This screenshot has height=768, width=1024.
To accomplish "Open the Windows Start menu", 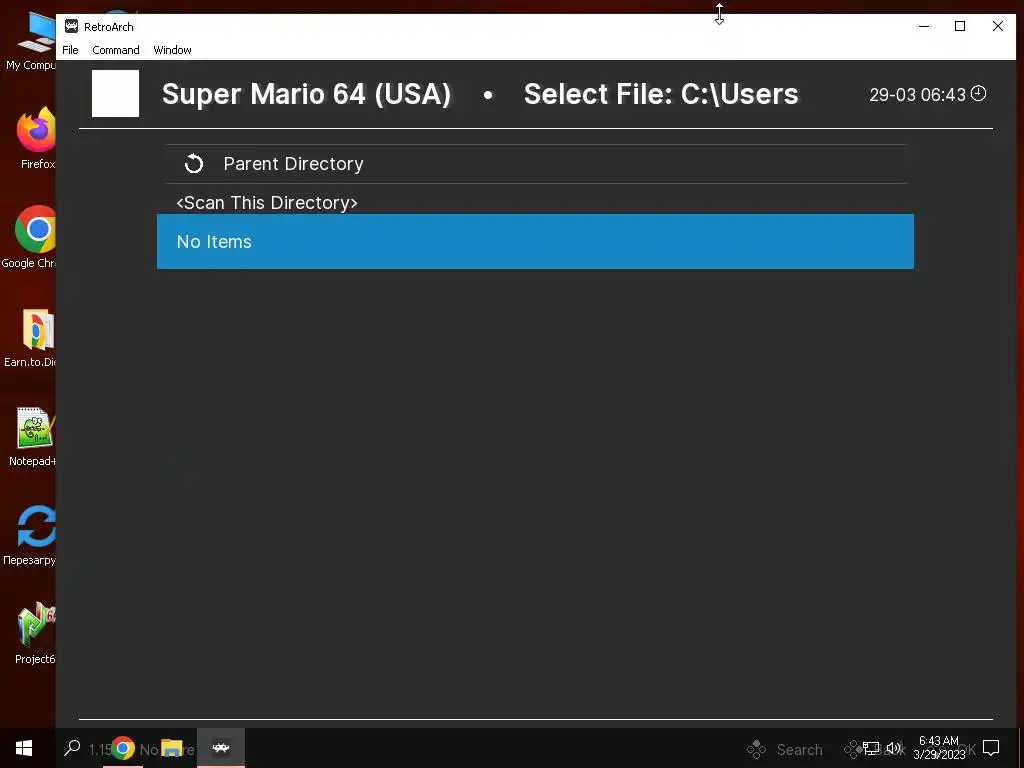I will click(x=24, y=748).
